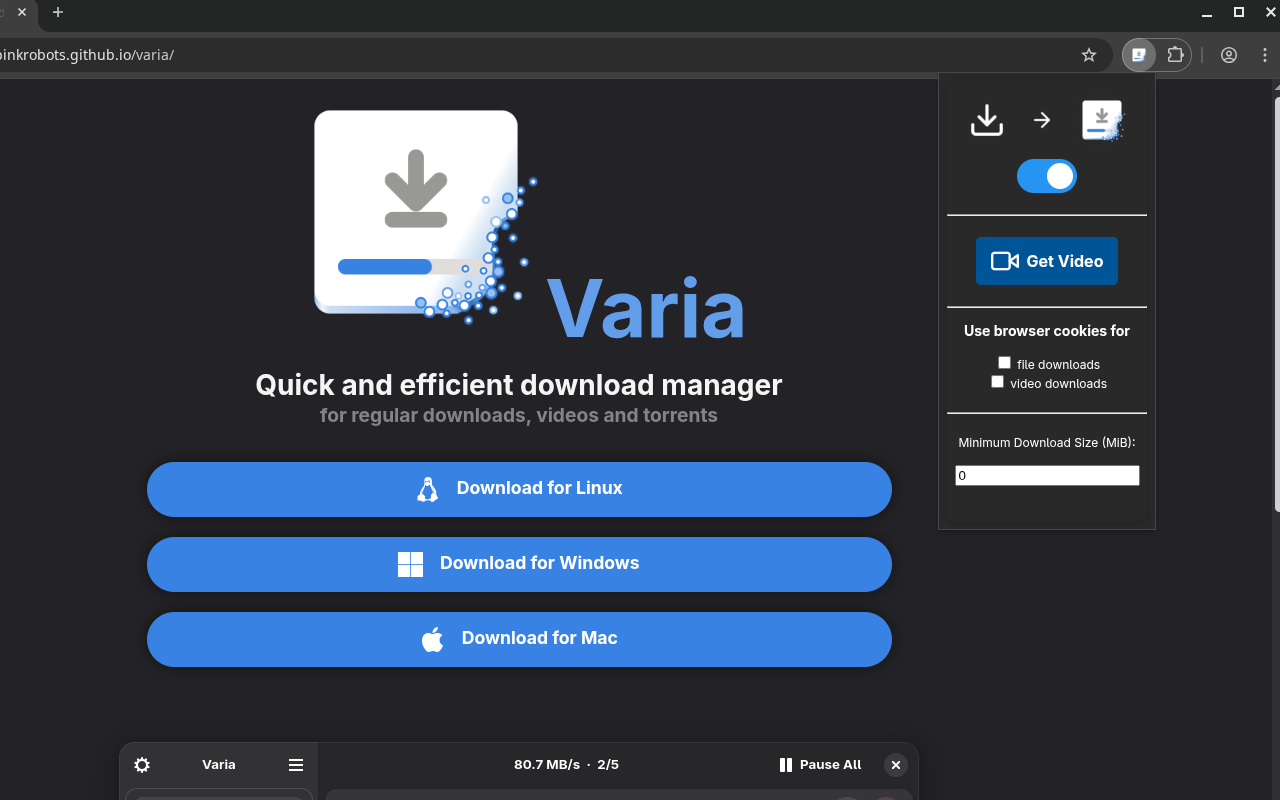This screenshot has width=1280, height=800.
Task: Click the blue 'Varia' title text
Action: coord(646,308)
